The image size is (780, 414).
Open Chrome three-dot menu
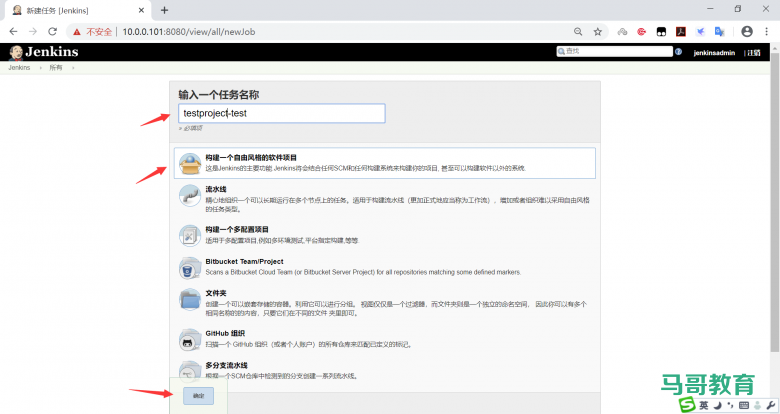pos(766,31)
